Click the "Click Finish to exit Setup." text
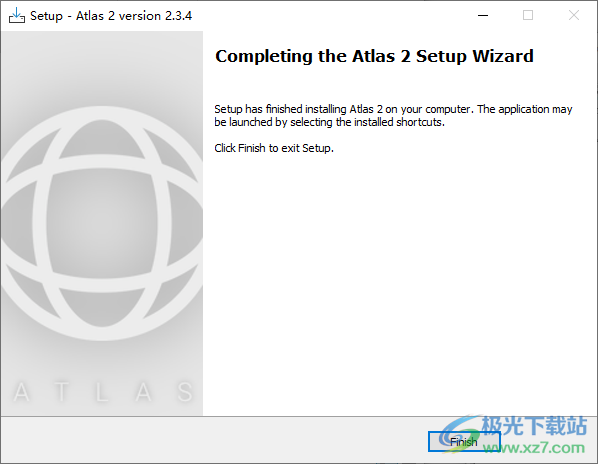The width and height of the screenshot is (598, 464). click(x=274, y=148)
